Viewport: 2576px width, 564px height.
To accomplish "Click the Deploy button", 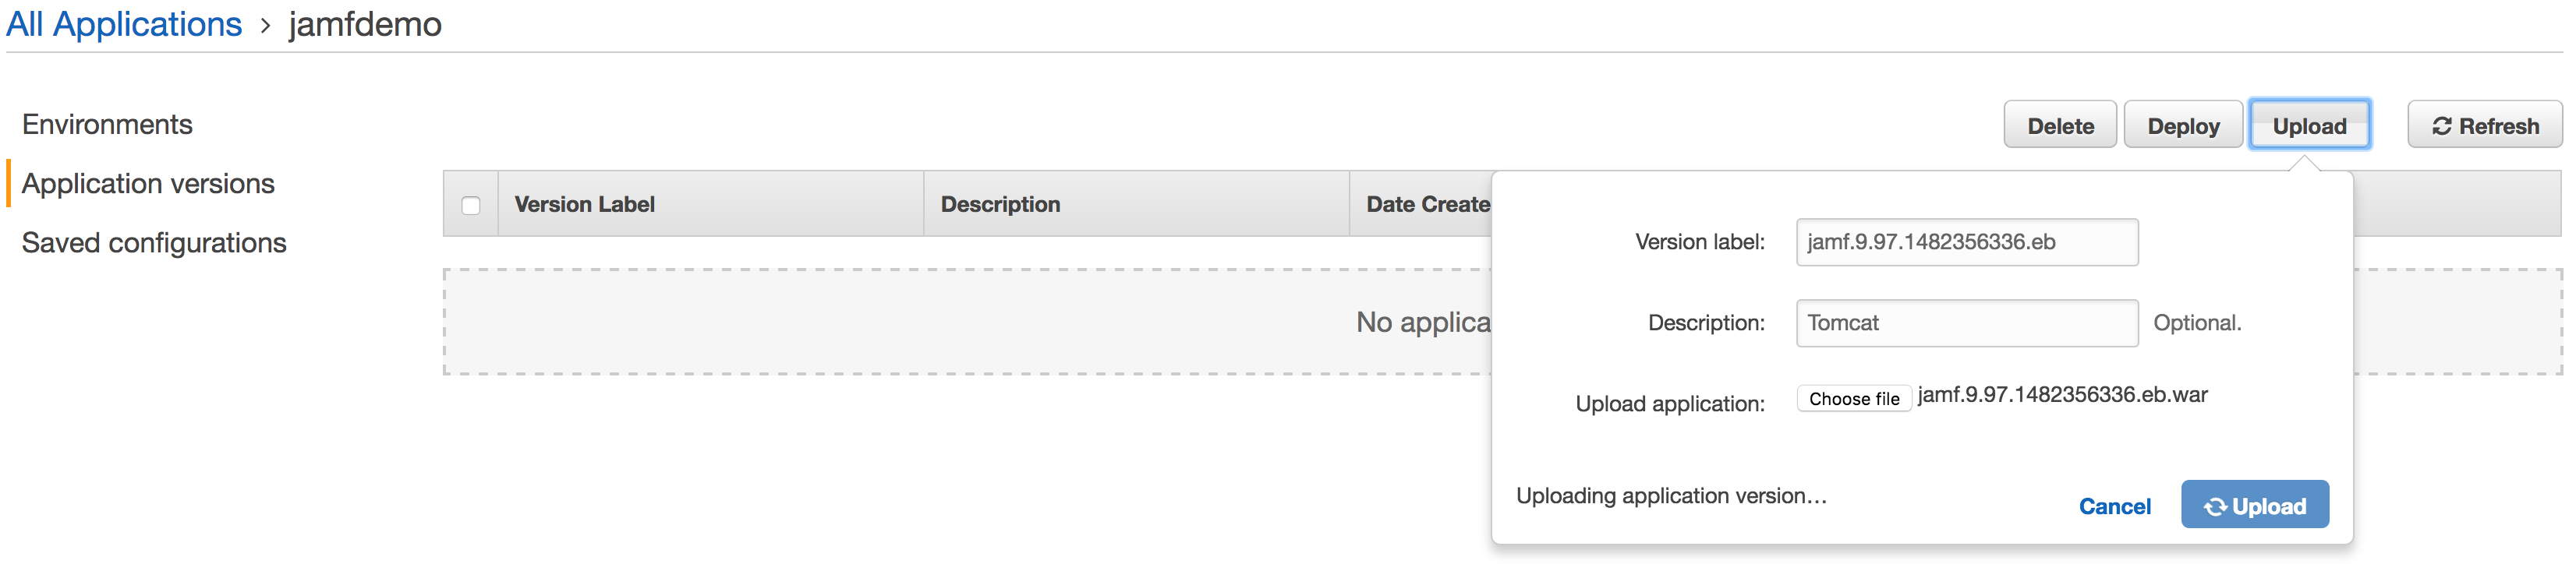I will pos(2183,126).
